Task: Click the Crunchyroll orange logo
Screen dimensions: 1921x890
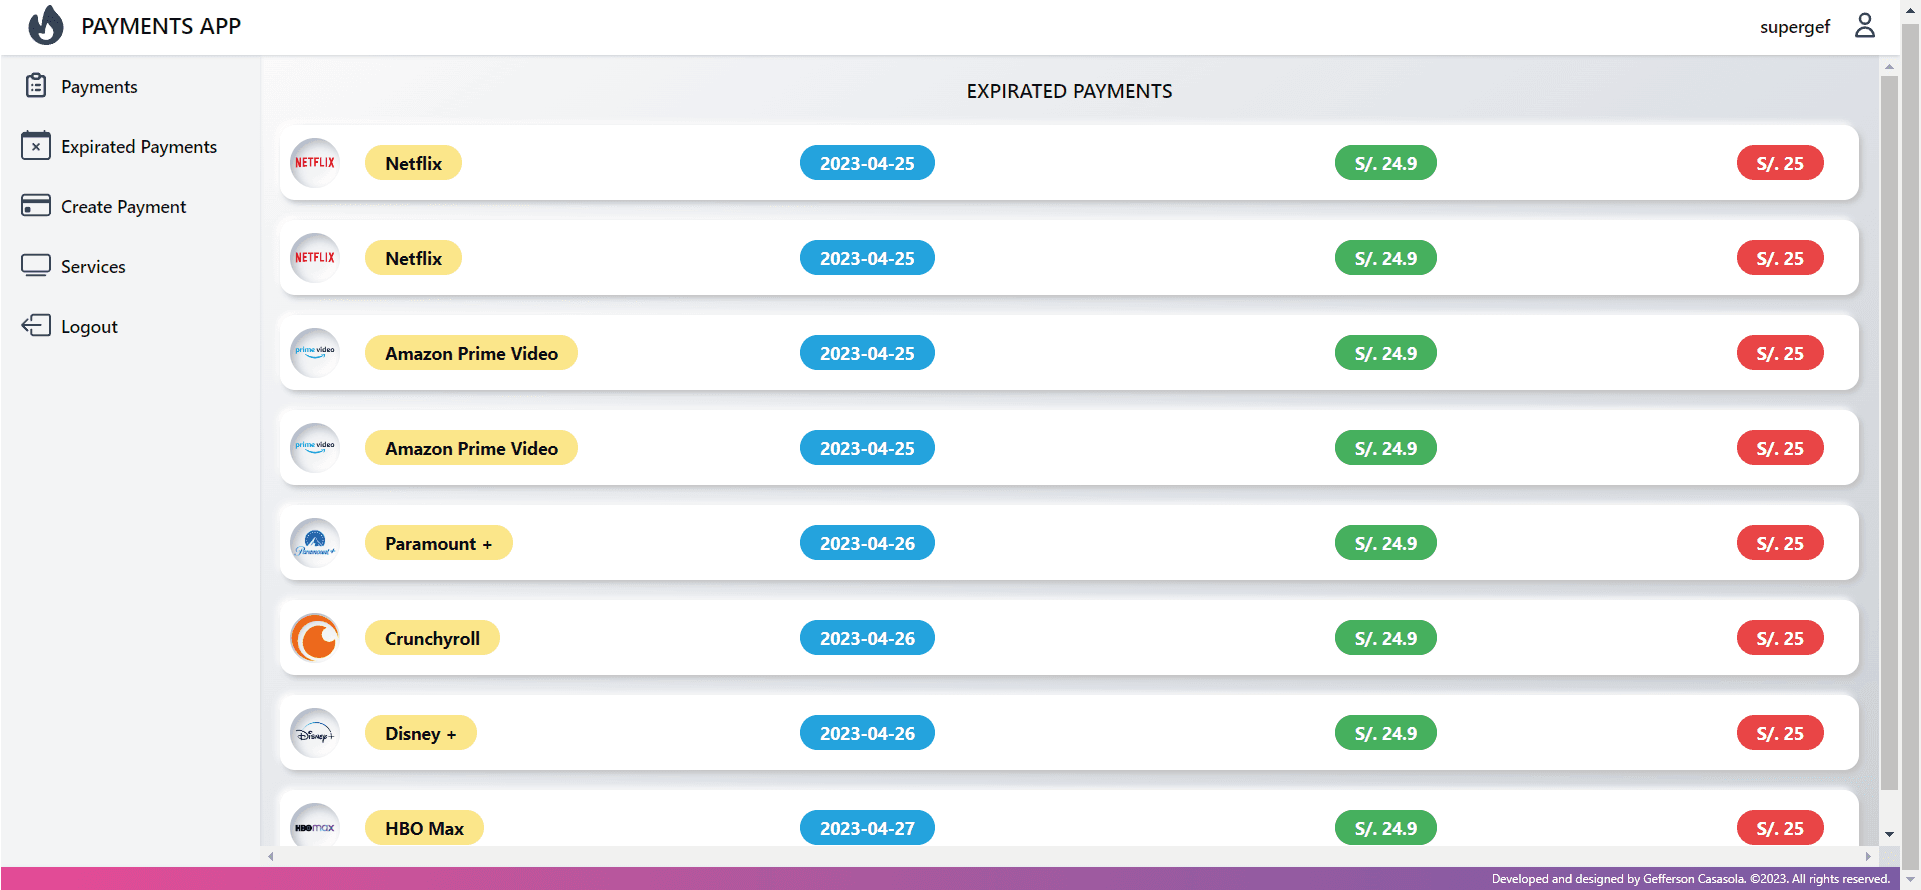Action: pyautogui.click(x=315, y=638)
